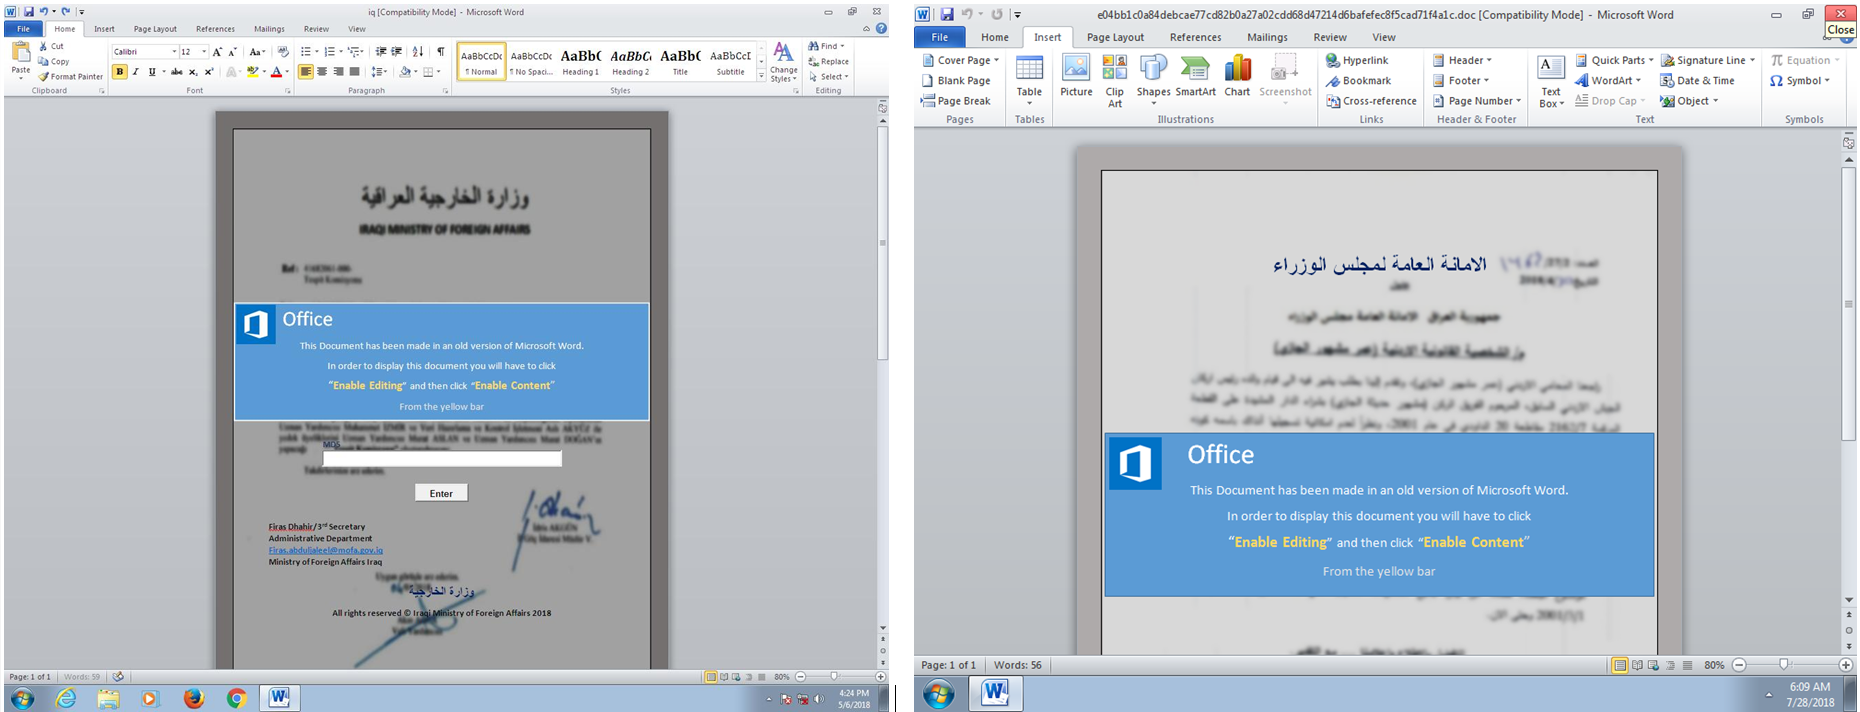This screenshot has width=1860, height=712.
Task: Open References tab in the e04bb1c0 window
Action: point(1195,37)
